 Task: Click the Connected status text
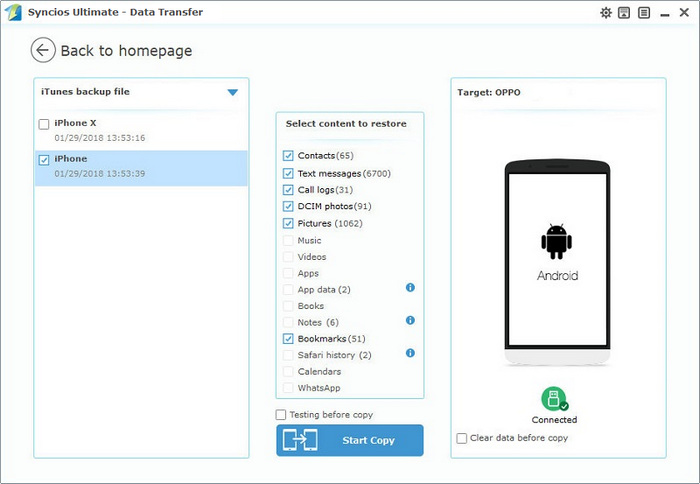(554, 420)
